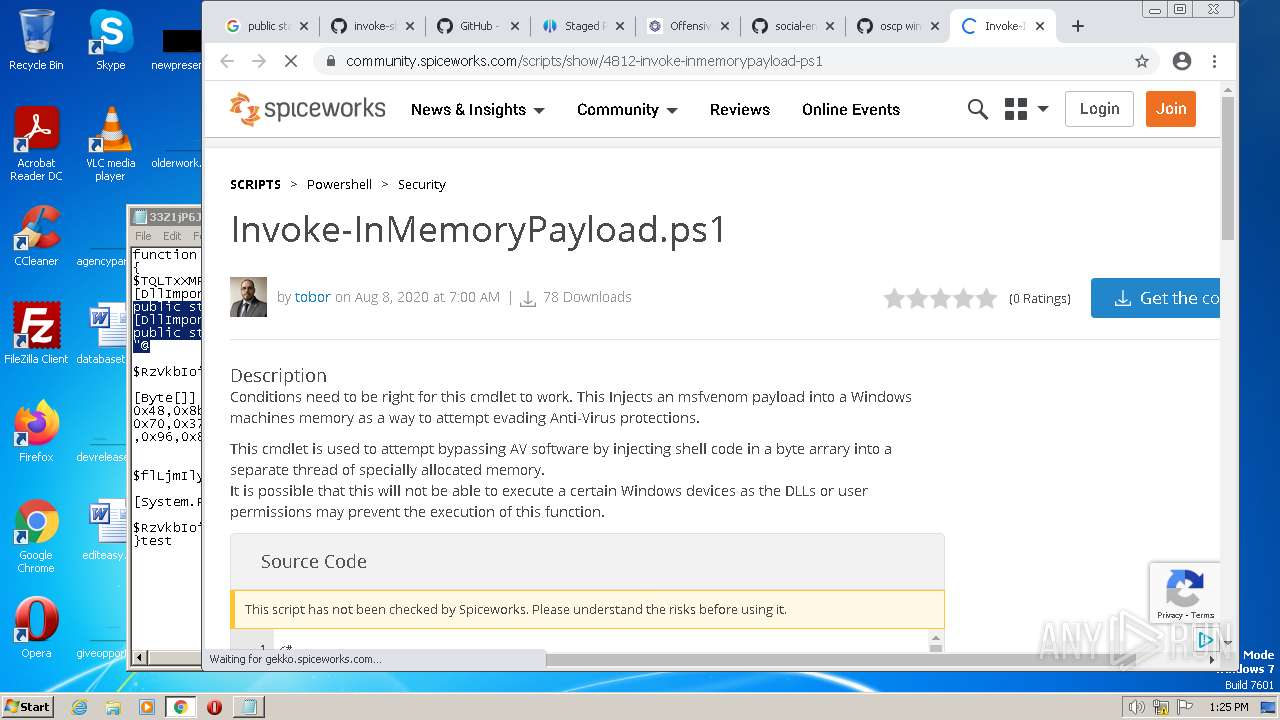This screenshot has width=1280, height=720.
Task: Click the Windows Start button
Action: click(x=27, y=706)
